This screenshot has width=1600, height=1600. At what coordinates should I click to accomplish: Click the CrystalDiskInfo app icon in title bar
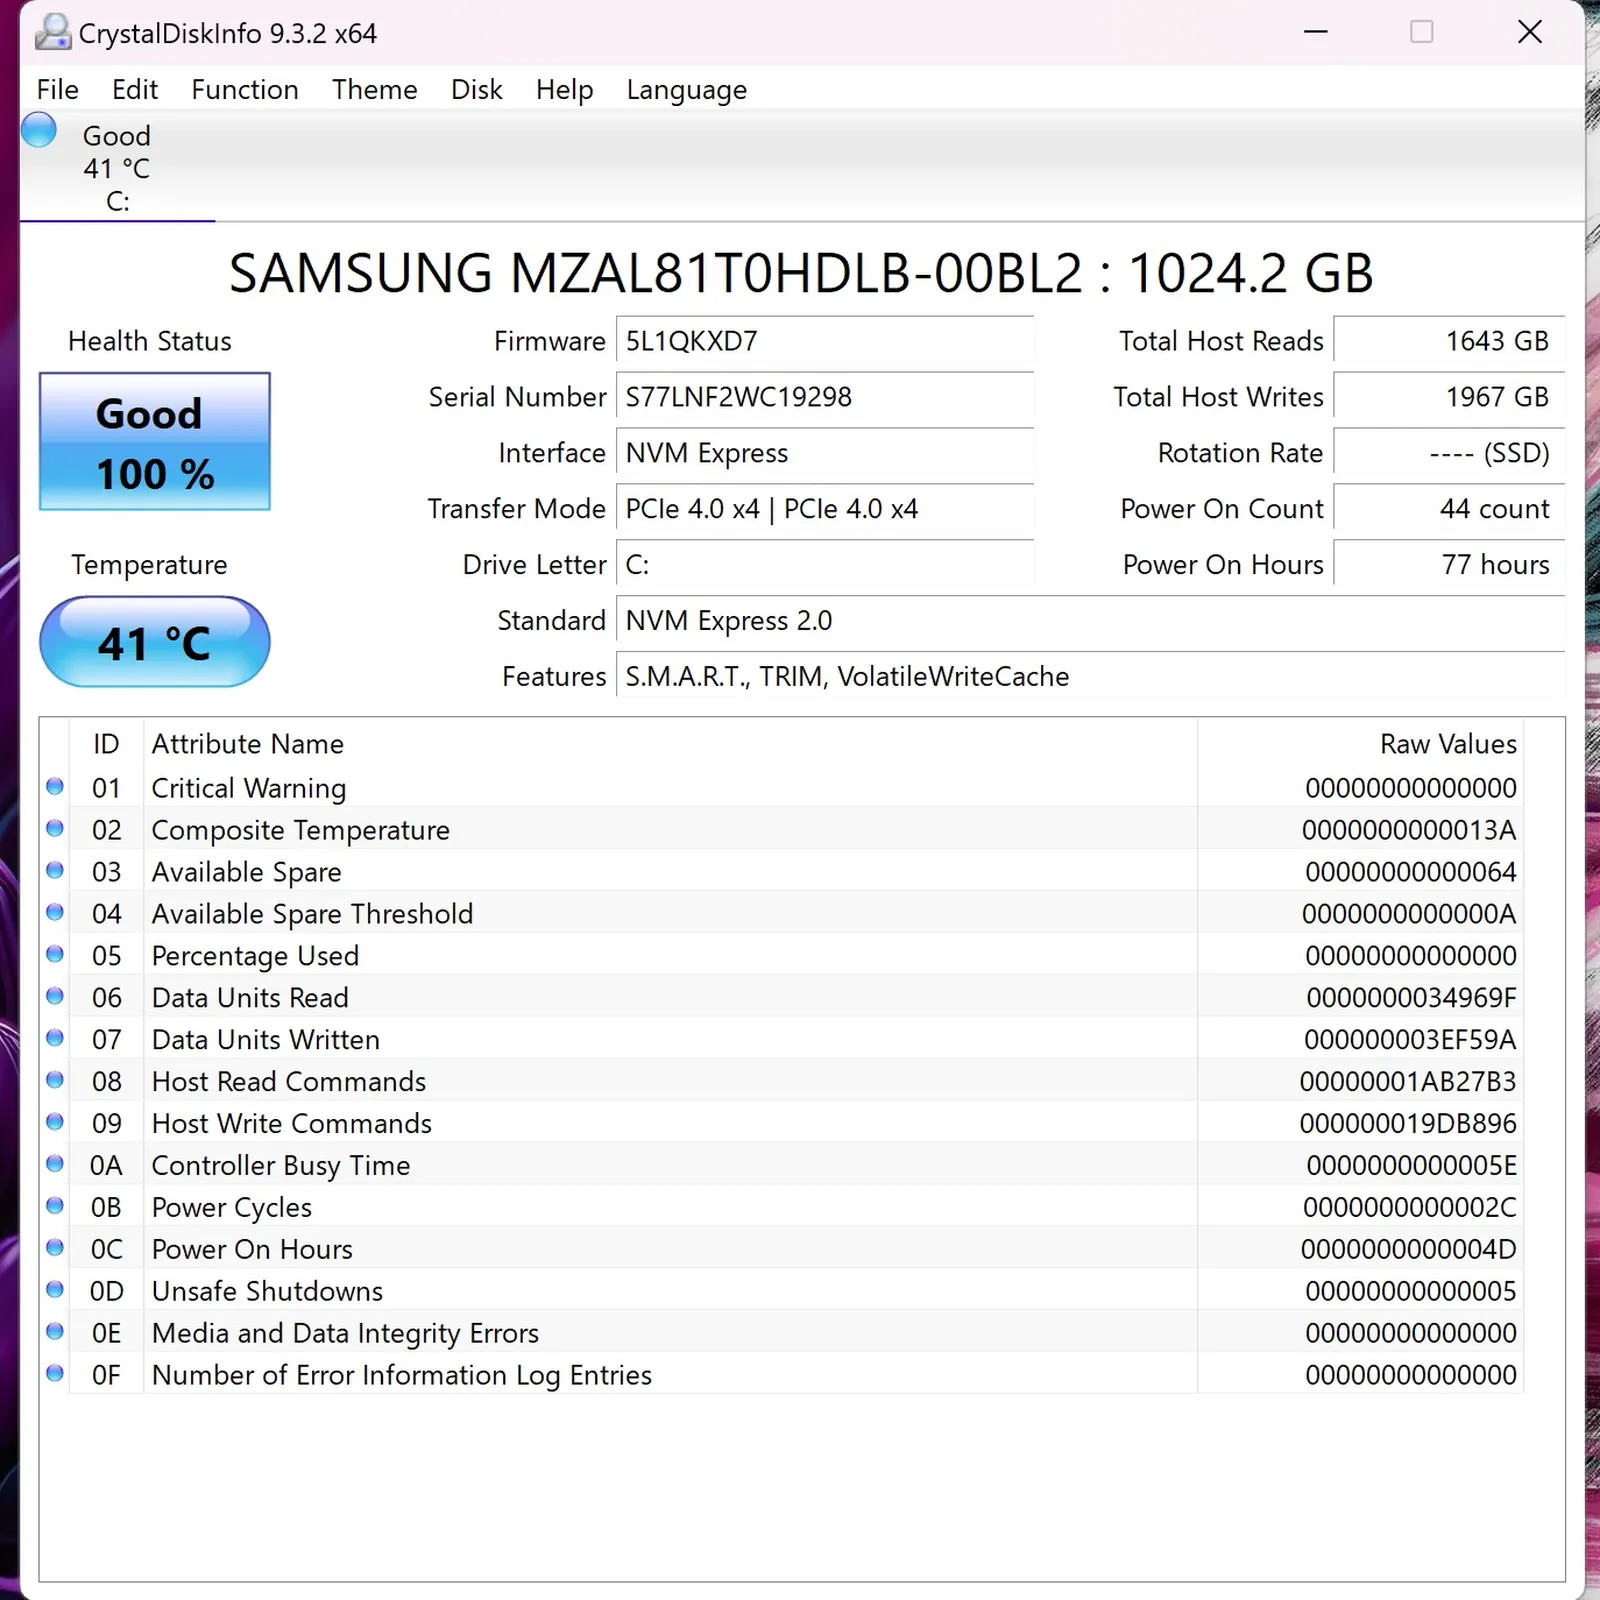click(x=52, y=33)
